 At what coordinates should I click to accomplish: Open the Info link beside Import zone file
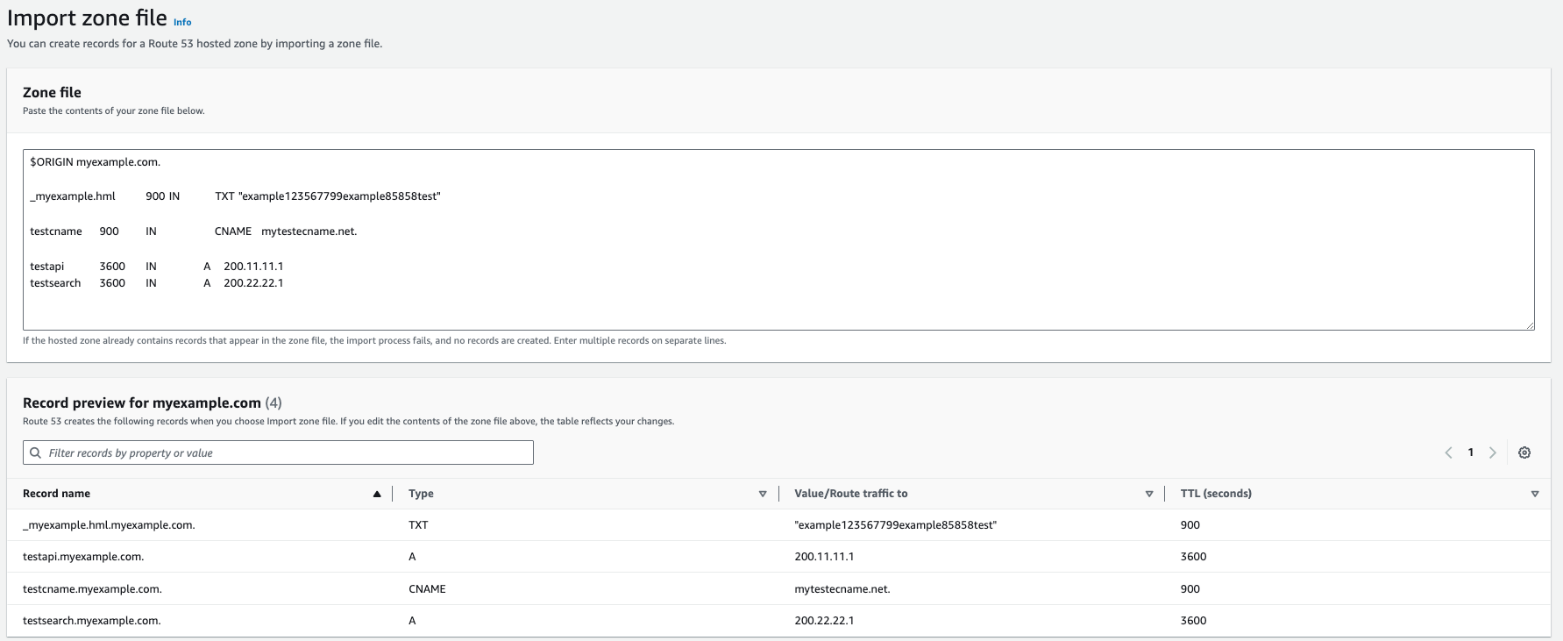point(182,22)
